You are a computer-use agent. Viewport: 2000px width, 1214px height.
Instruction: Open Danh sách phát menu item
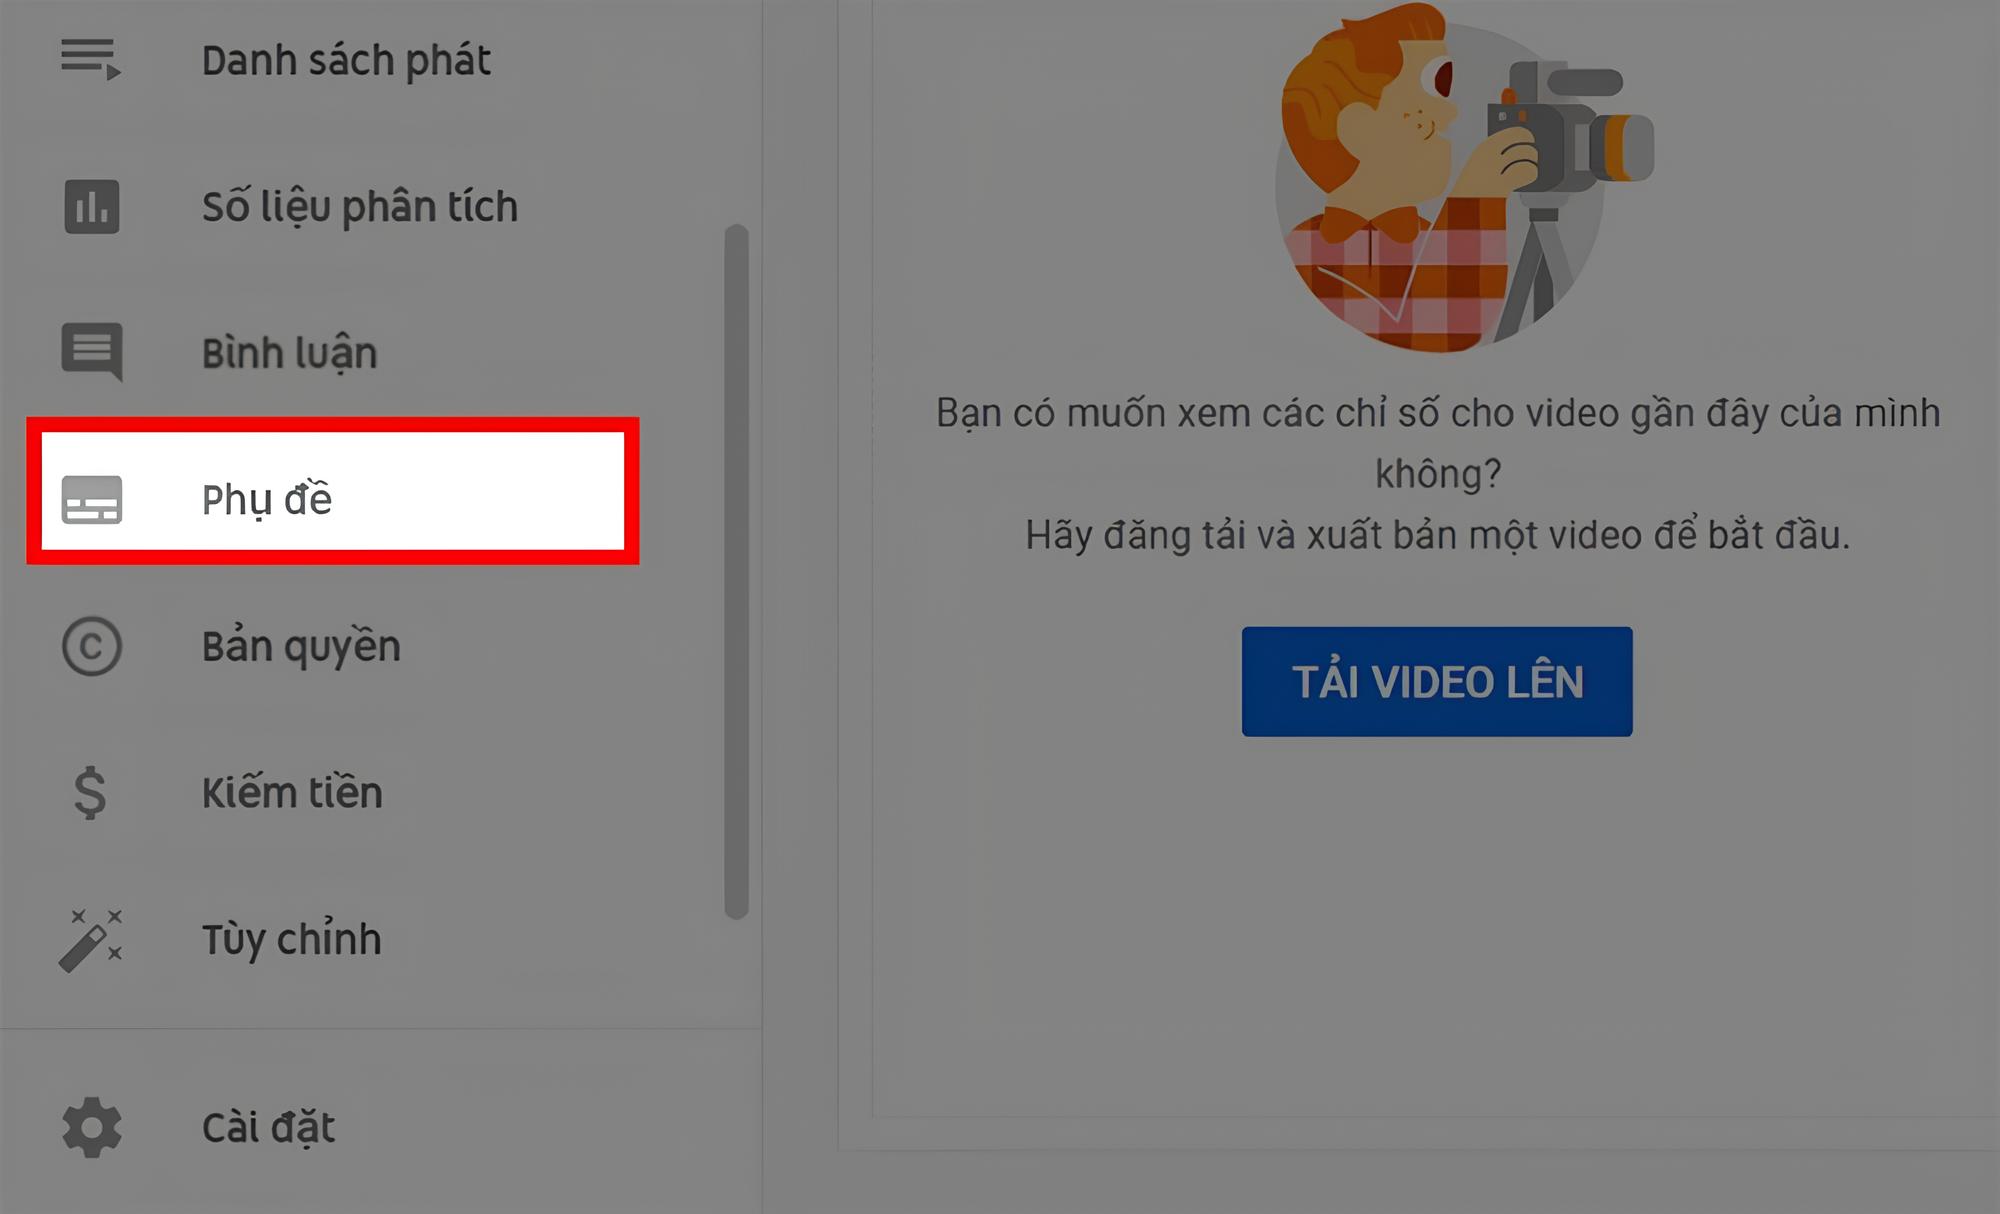346,60
